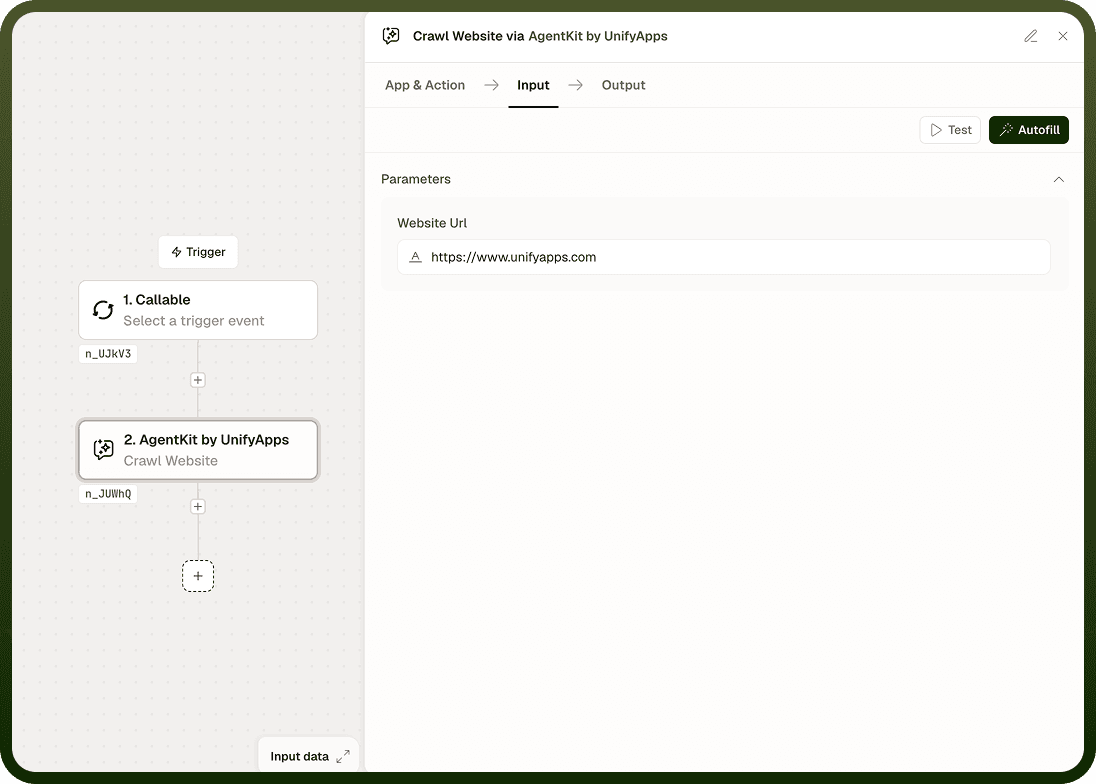Click the panel title Crawl Website via AgentKit

pos(540,36)
